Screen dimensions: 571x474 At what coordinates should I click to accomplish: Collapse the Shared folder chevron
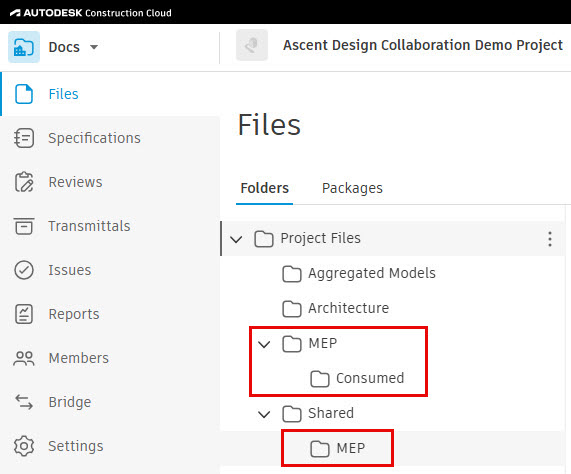tap(264, 414)
